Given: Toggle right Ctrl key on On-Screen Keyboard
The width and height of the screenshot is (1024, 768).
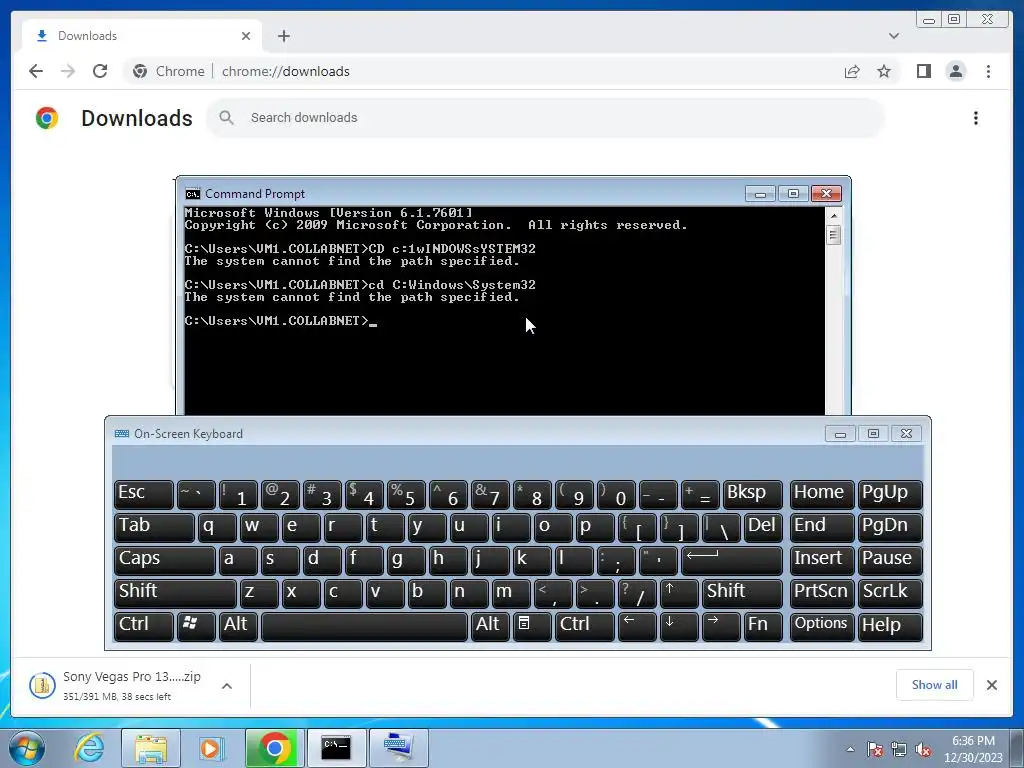Looking at the screenshot, I should [x=584, y=626].
